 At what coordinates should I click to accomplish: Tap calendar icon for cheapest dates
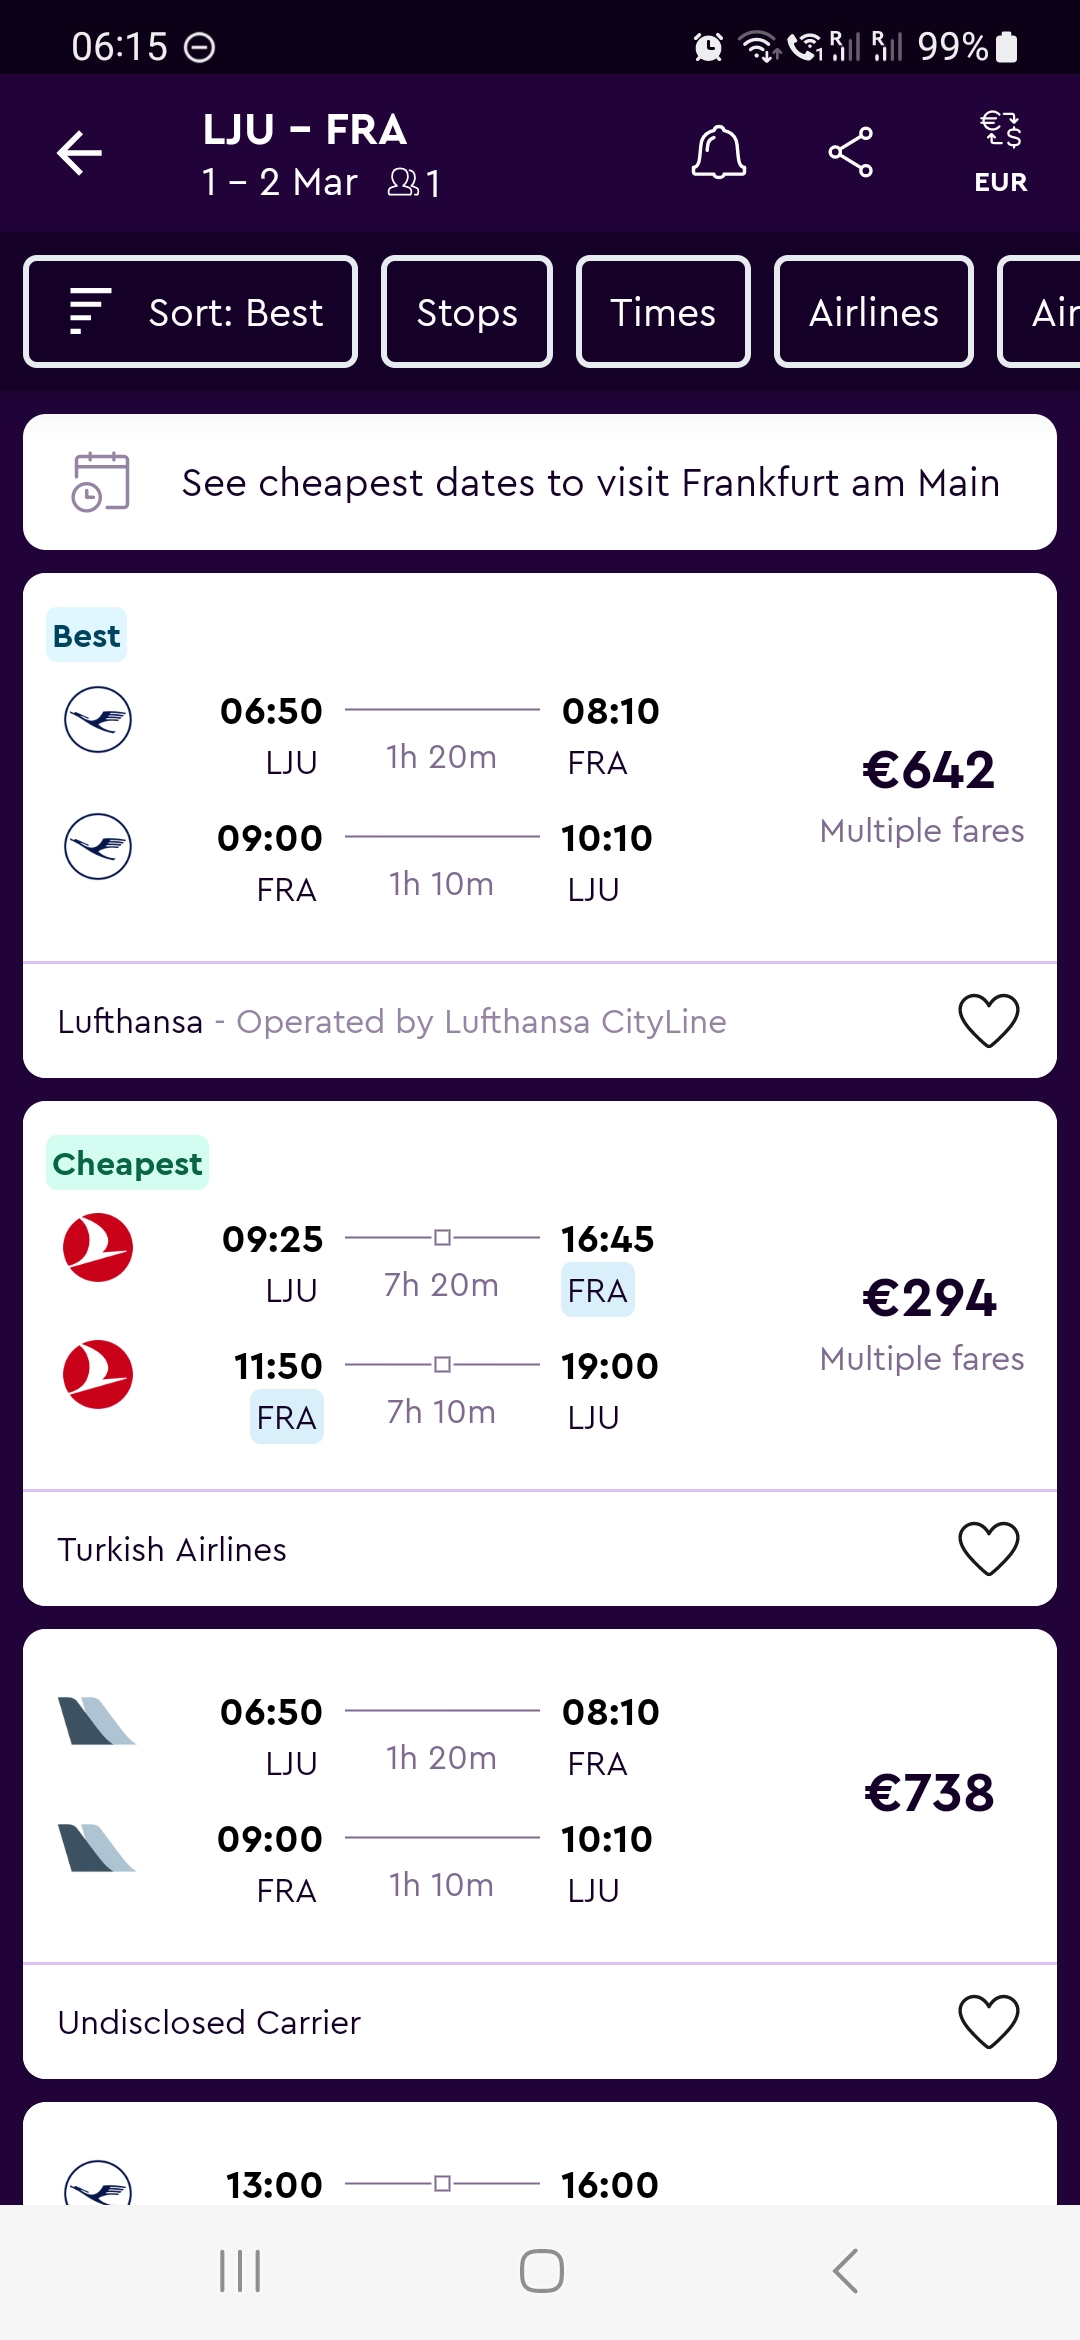pos(100,482)
